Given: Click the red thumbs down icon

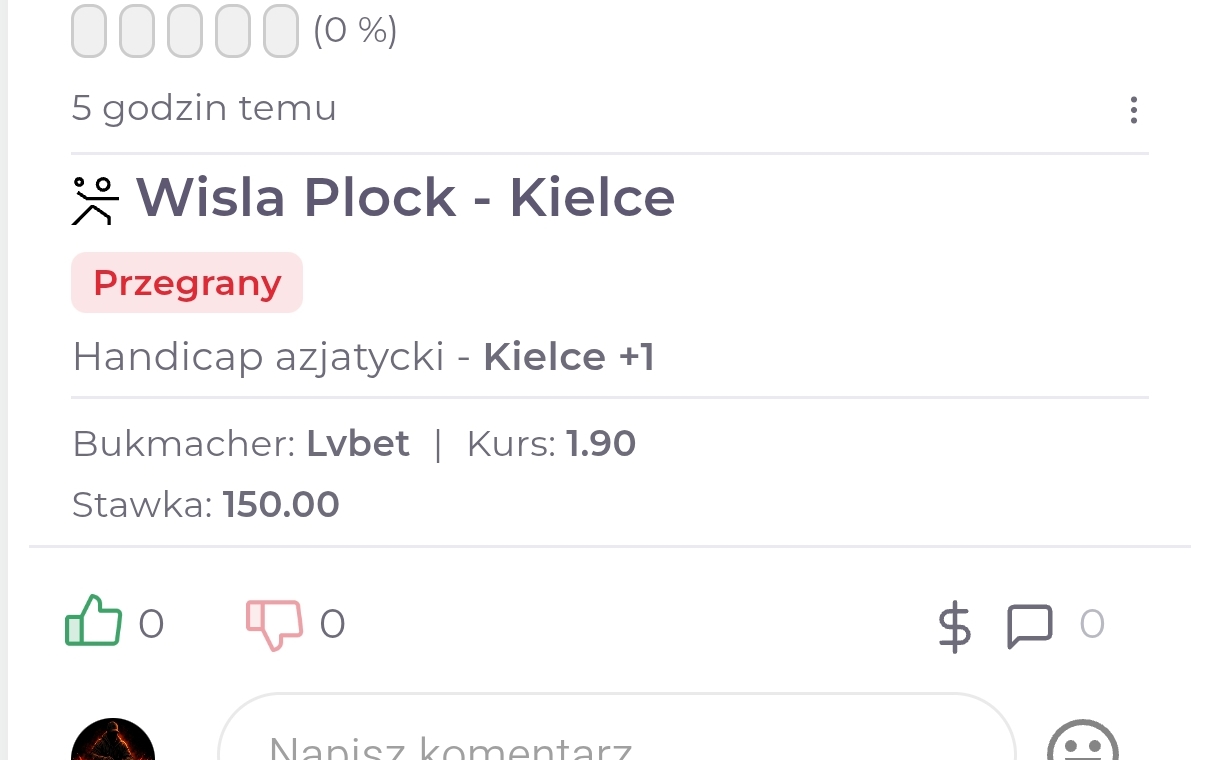Looking at the screenshot, I should tap(274, 624).
